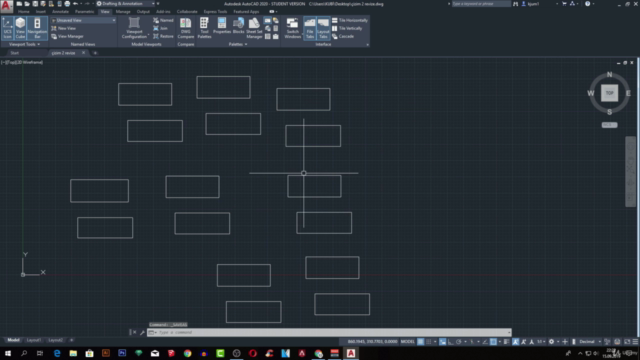
Task: Click New View in Named Views
Action: click(64, 28)
